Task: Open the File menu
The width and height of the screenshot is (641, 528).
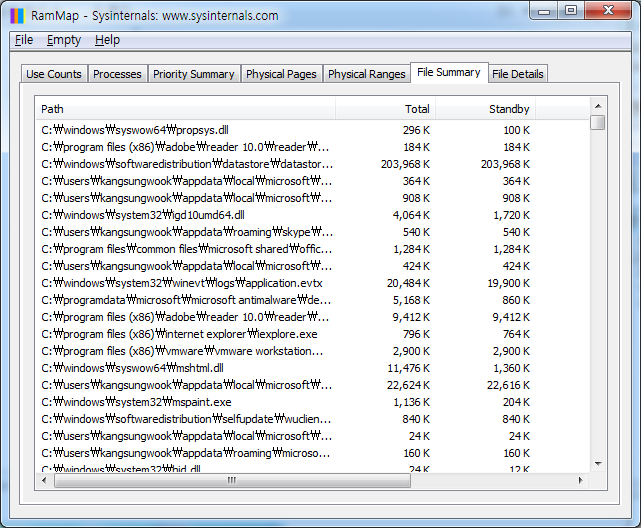Action: tap(24, 40)
